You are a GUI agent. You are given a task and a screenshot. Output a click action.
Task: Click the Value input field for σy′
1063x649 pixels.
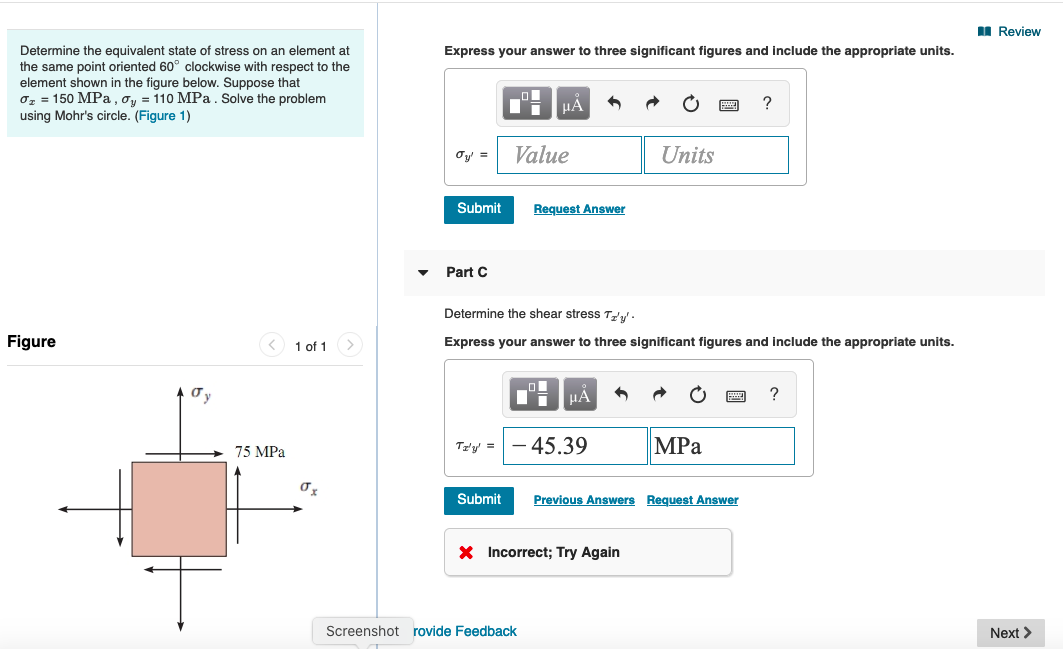pyautogui.click(x=568, y=155)
